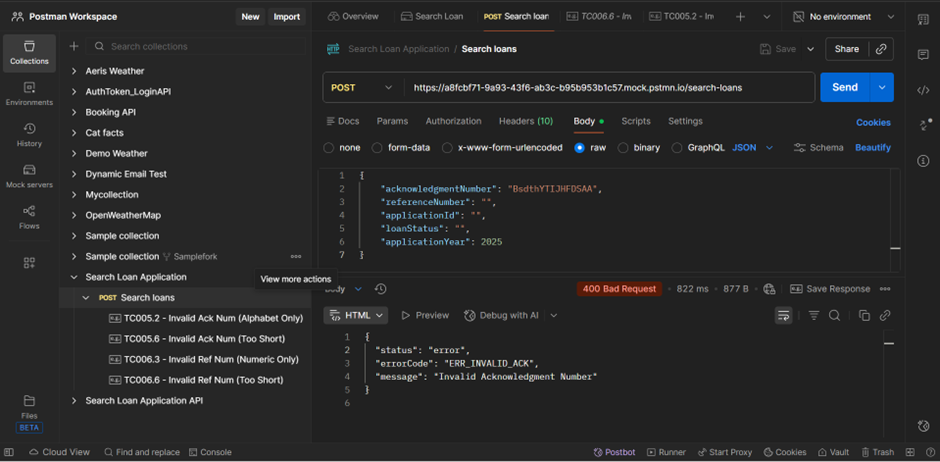Open the No environment selector
940x462 pixels.
click(843, 17)
